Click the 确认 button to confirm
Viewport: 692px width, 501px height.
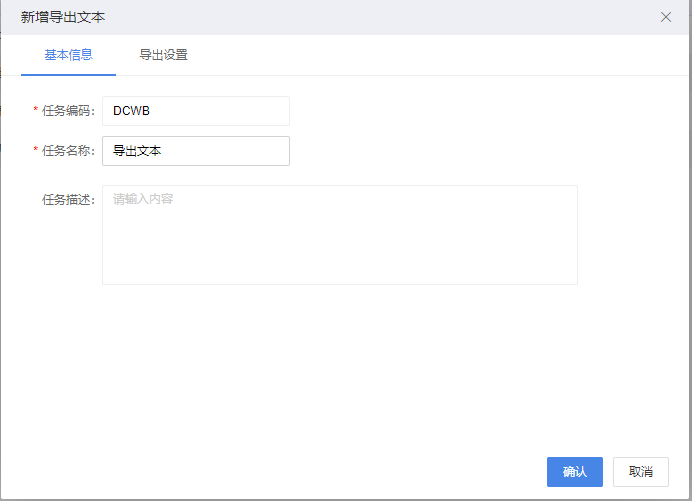[x=574, y=472]
